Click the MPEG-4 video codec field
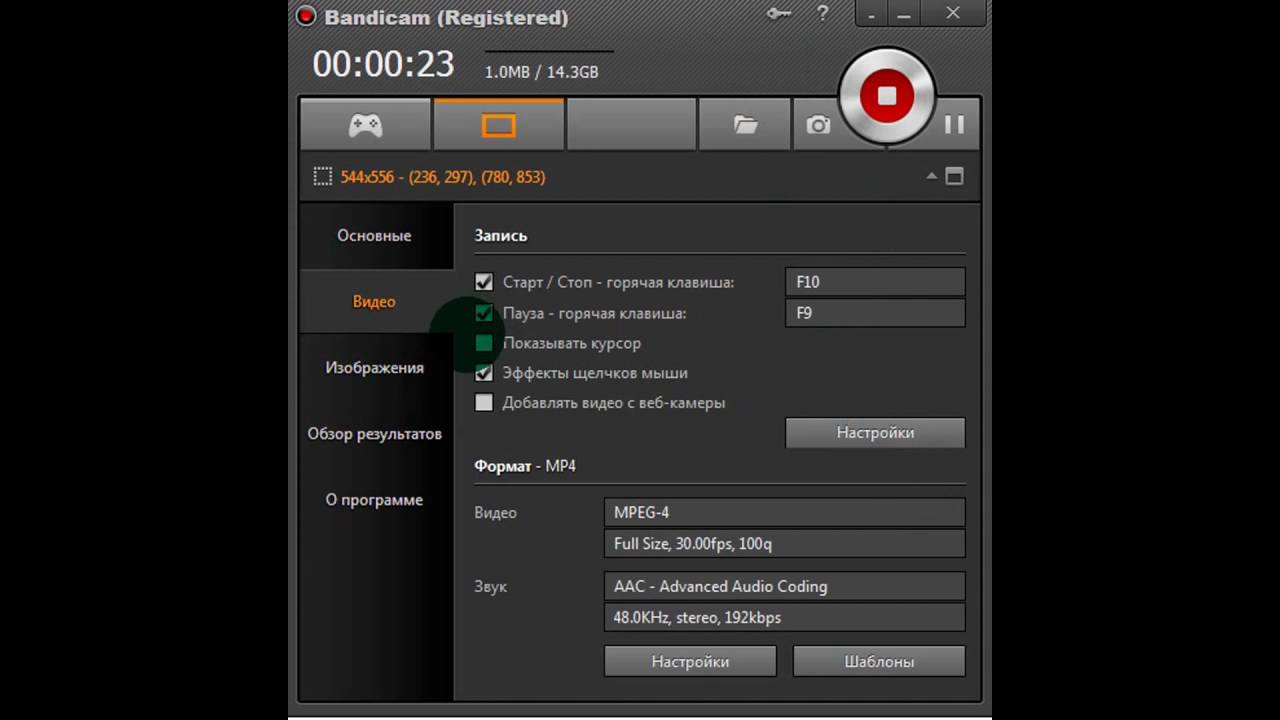Image resolution: width=1280 pixels, height=720 pixels. pyautogui.click(x=785, y=512)
